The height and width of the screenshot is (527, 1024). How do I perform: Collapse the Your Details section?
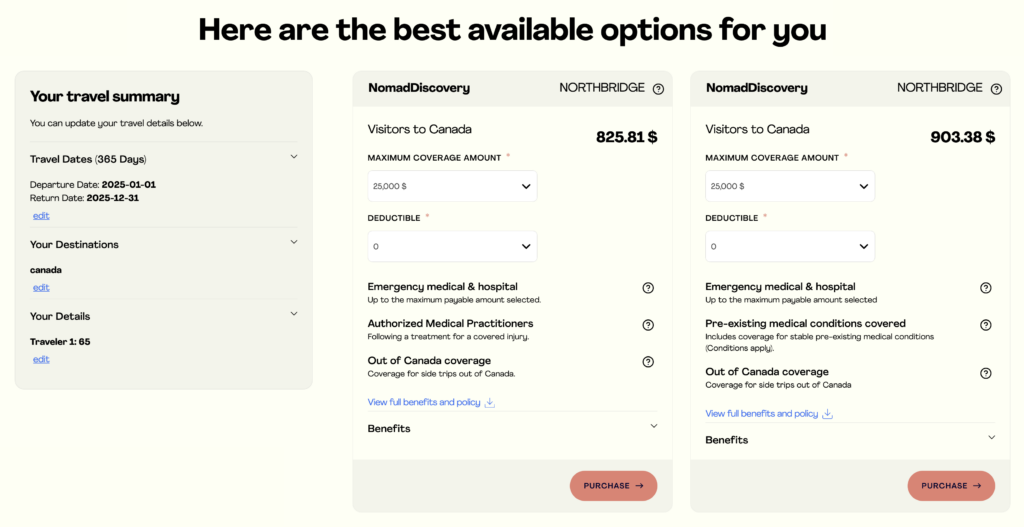tap(294, 314)
